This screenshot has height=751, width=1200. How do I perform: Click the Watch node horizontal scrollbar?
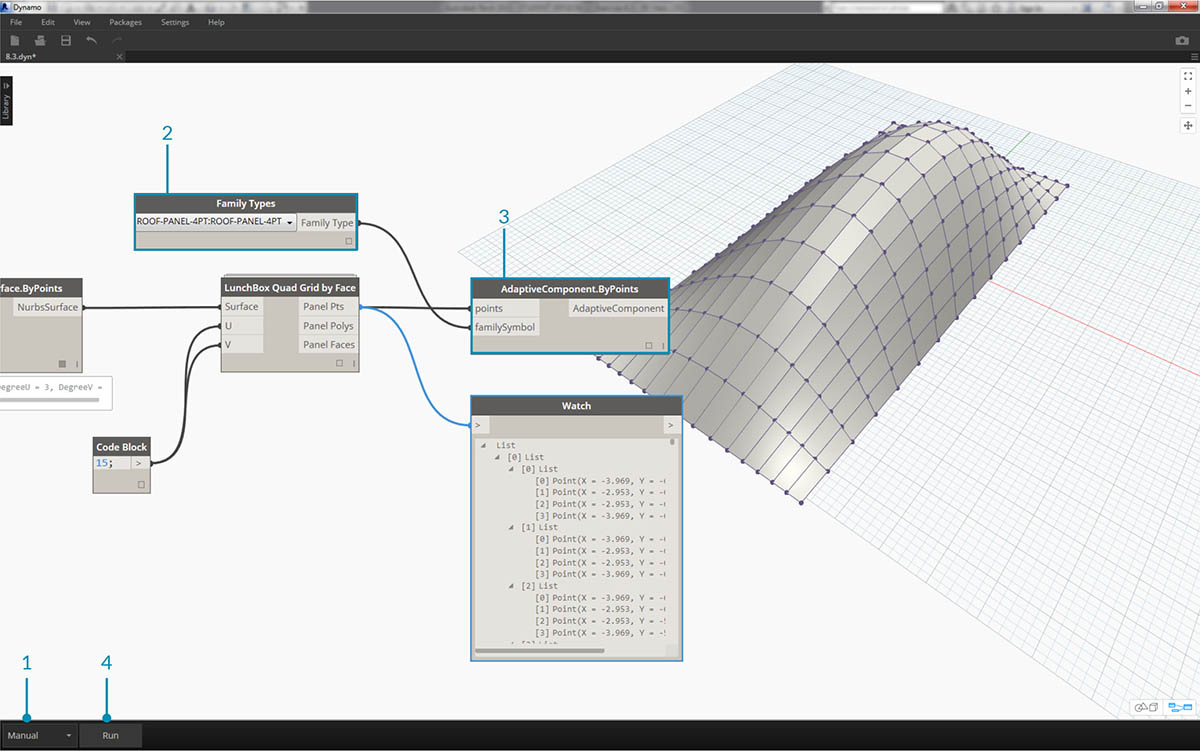tap(540, 651)
